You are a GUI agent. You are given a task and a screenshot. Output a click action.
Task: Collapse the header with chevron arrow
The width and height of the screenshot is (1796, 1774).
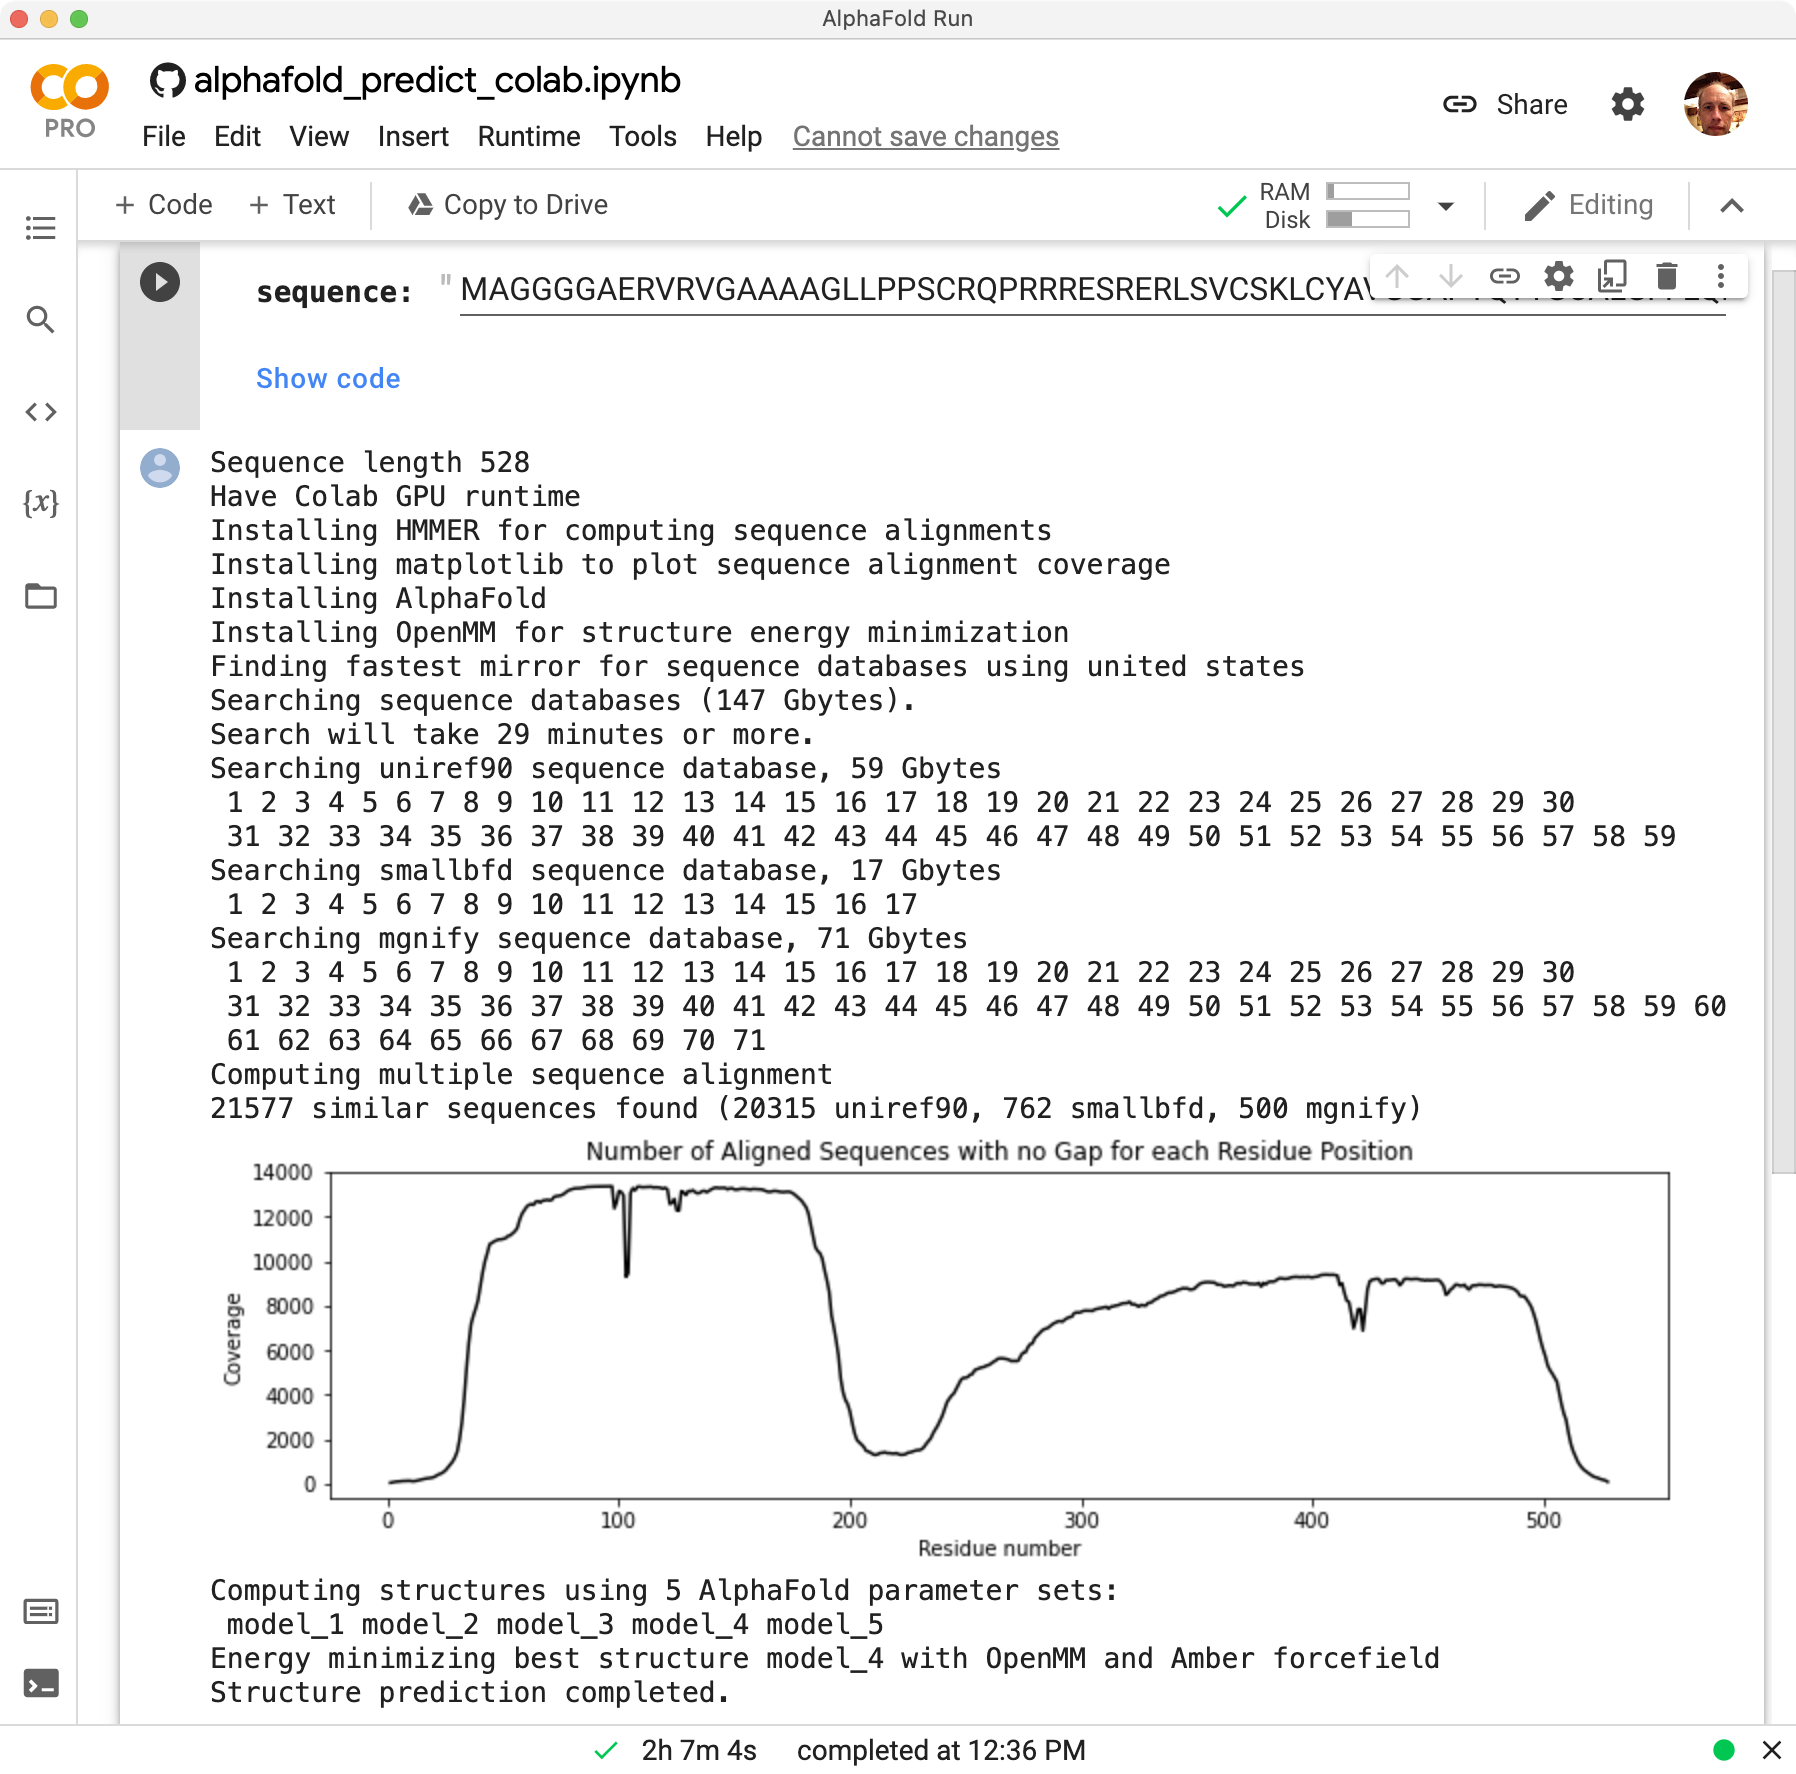[x=1732, y=206]
